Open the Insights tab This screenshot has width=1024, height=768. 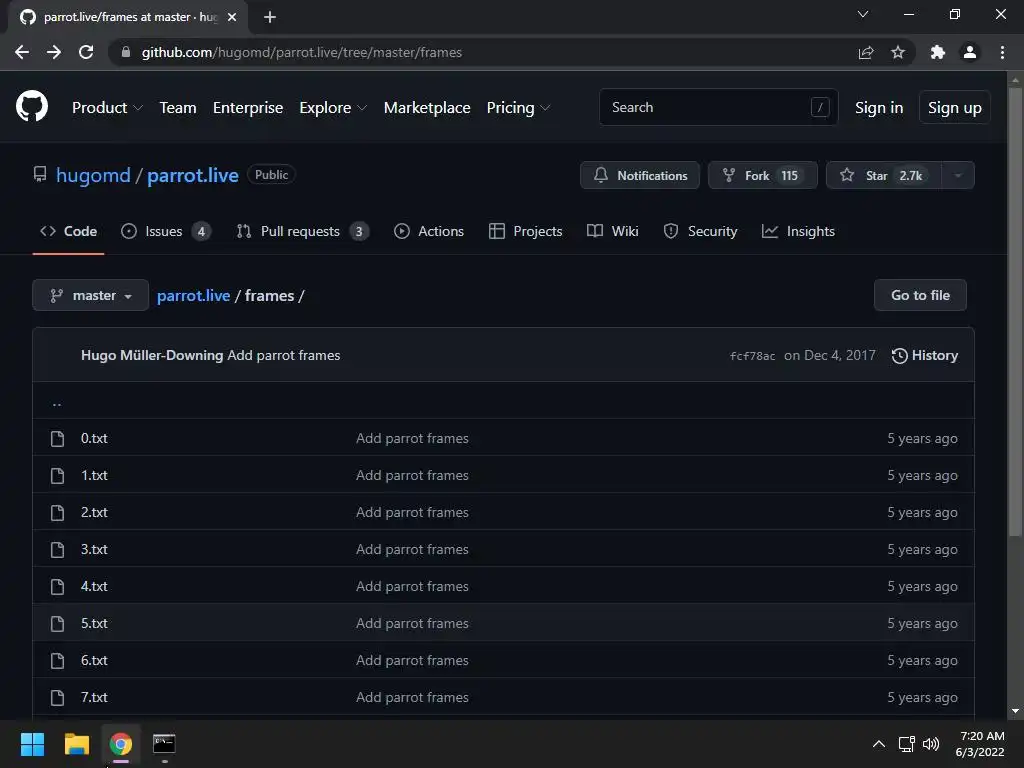pyautogui.click(x=798, y=231)
